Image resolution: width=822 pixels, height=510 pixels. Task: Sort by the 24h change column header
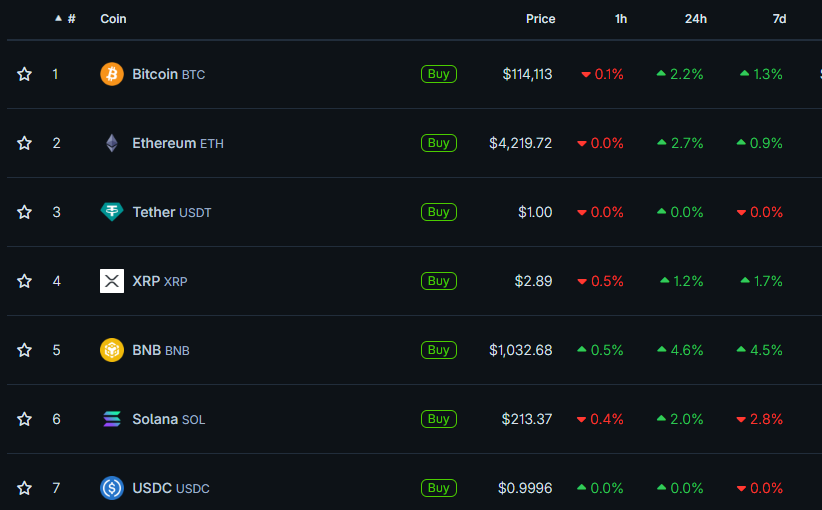point(696,19)
